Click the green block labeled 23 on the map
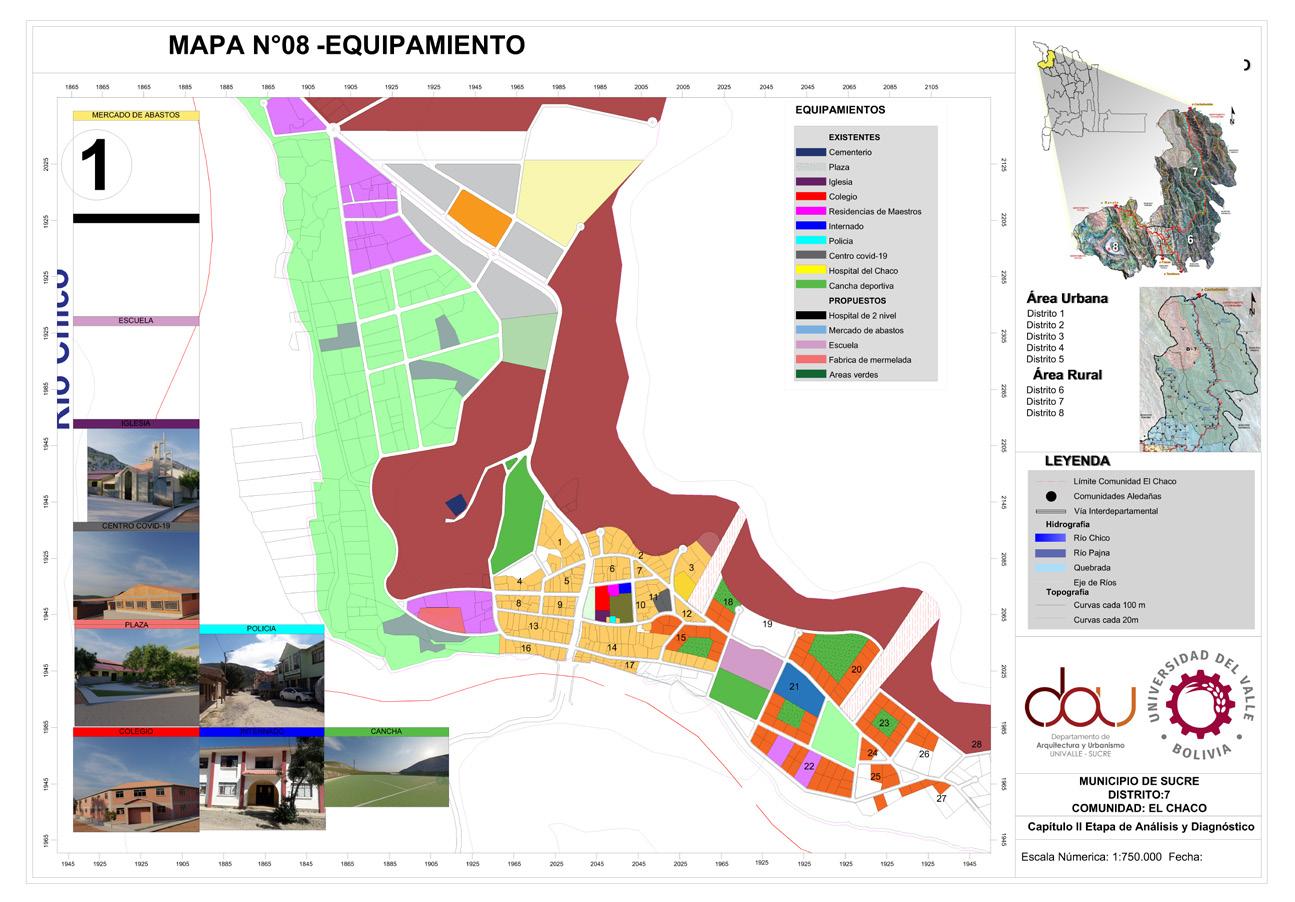 [x=884, y=723]
